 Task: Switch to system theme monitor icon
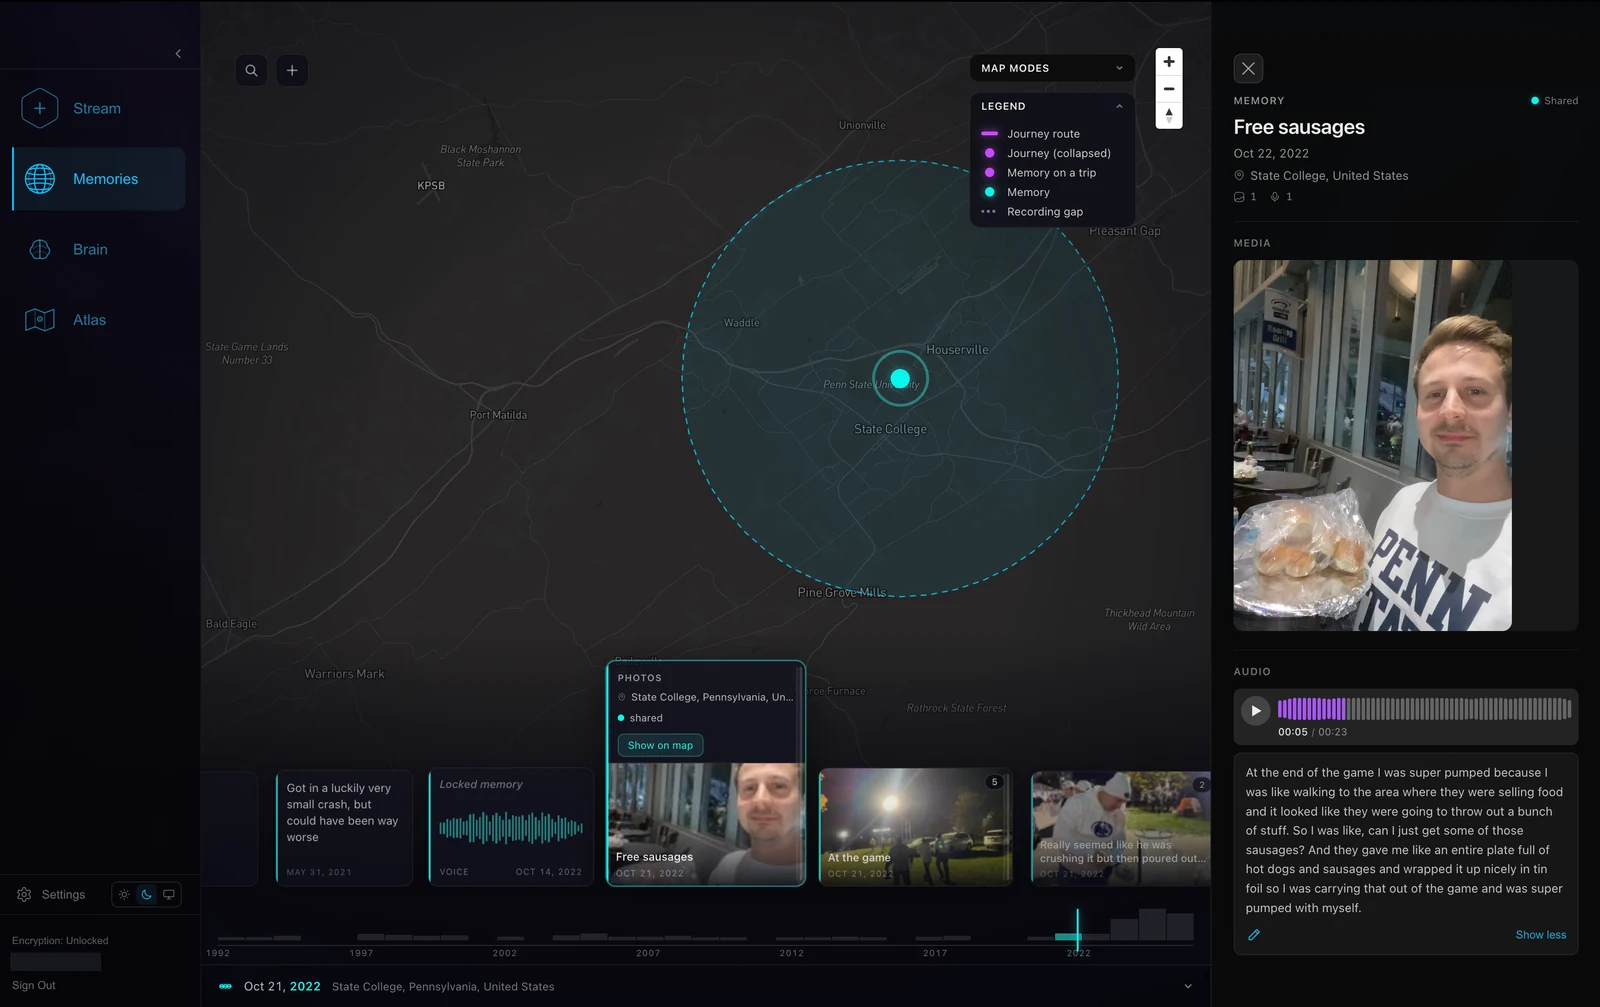pos(169,894)
